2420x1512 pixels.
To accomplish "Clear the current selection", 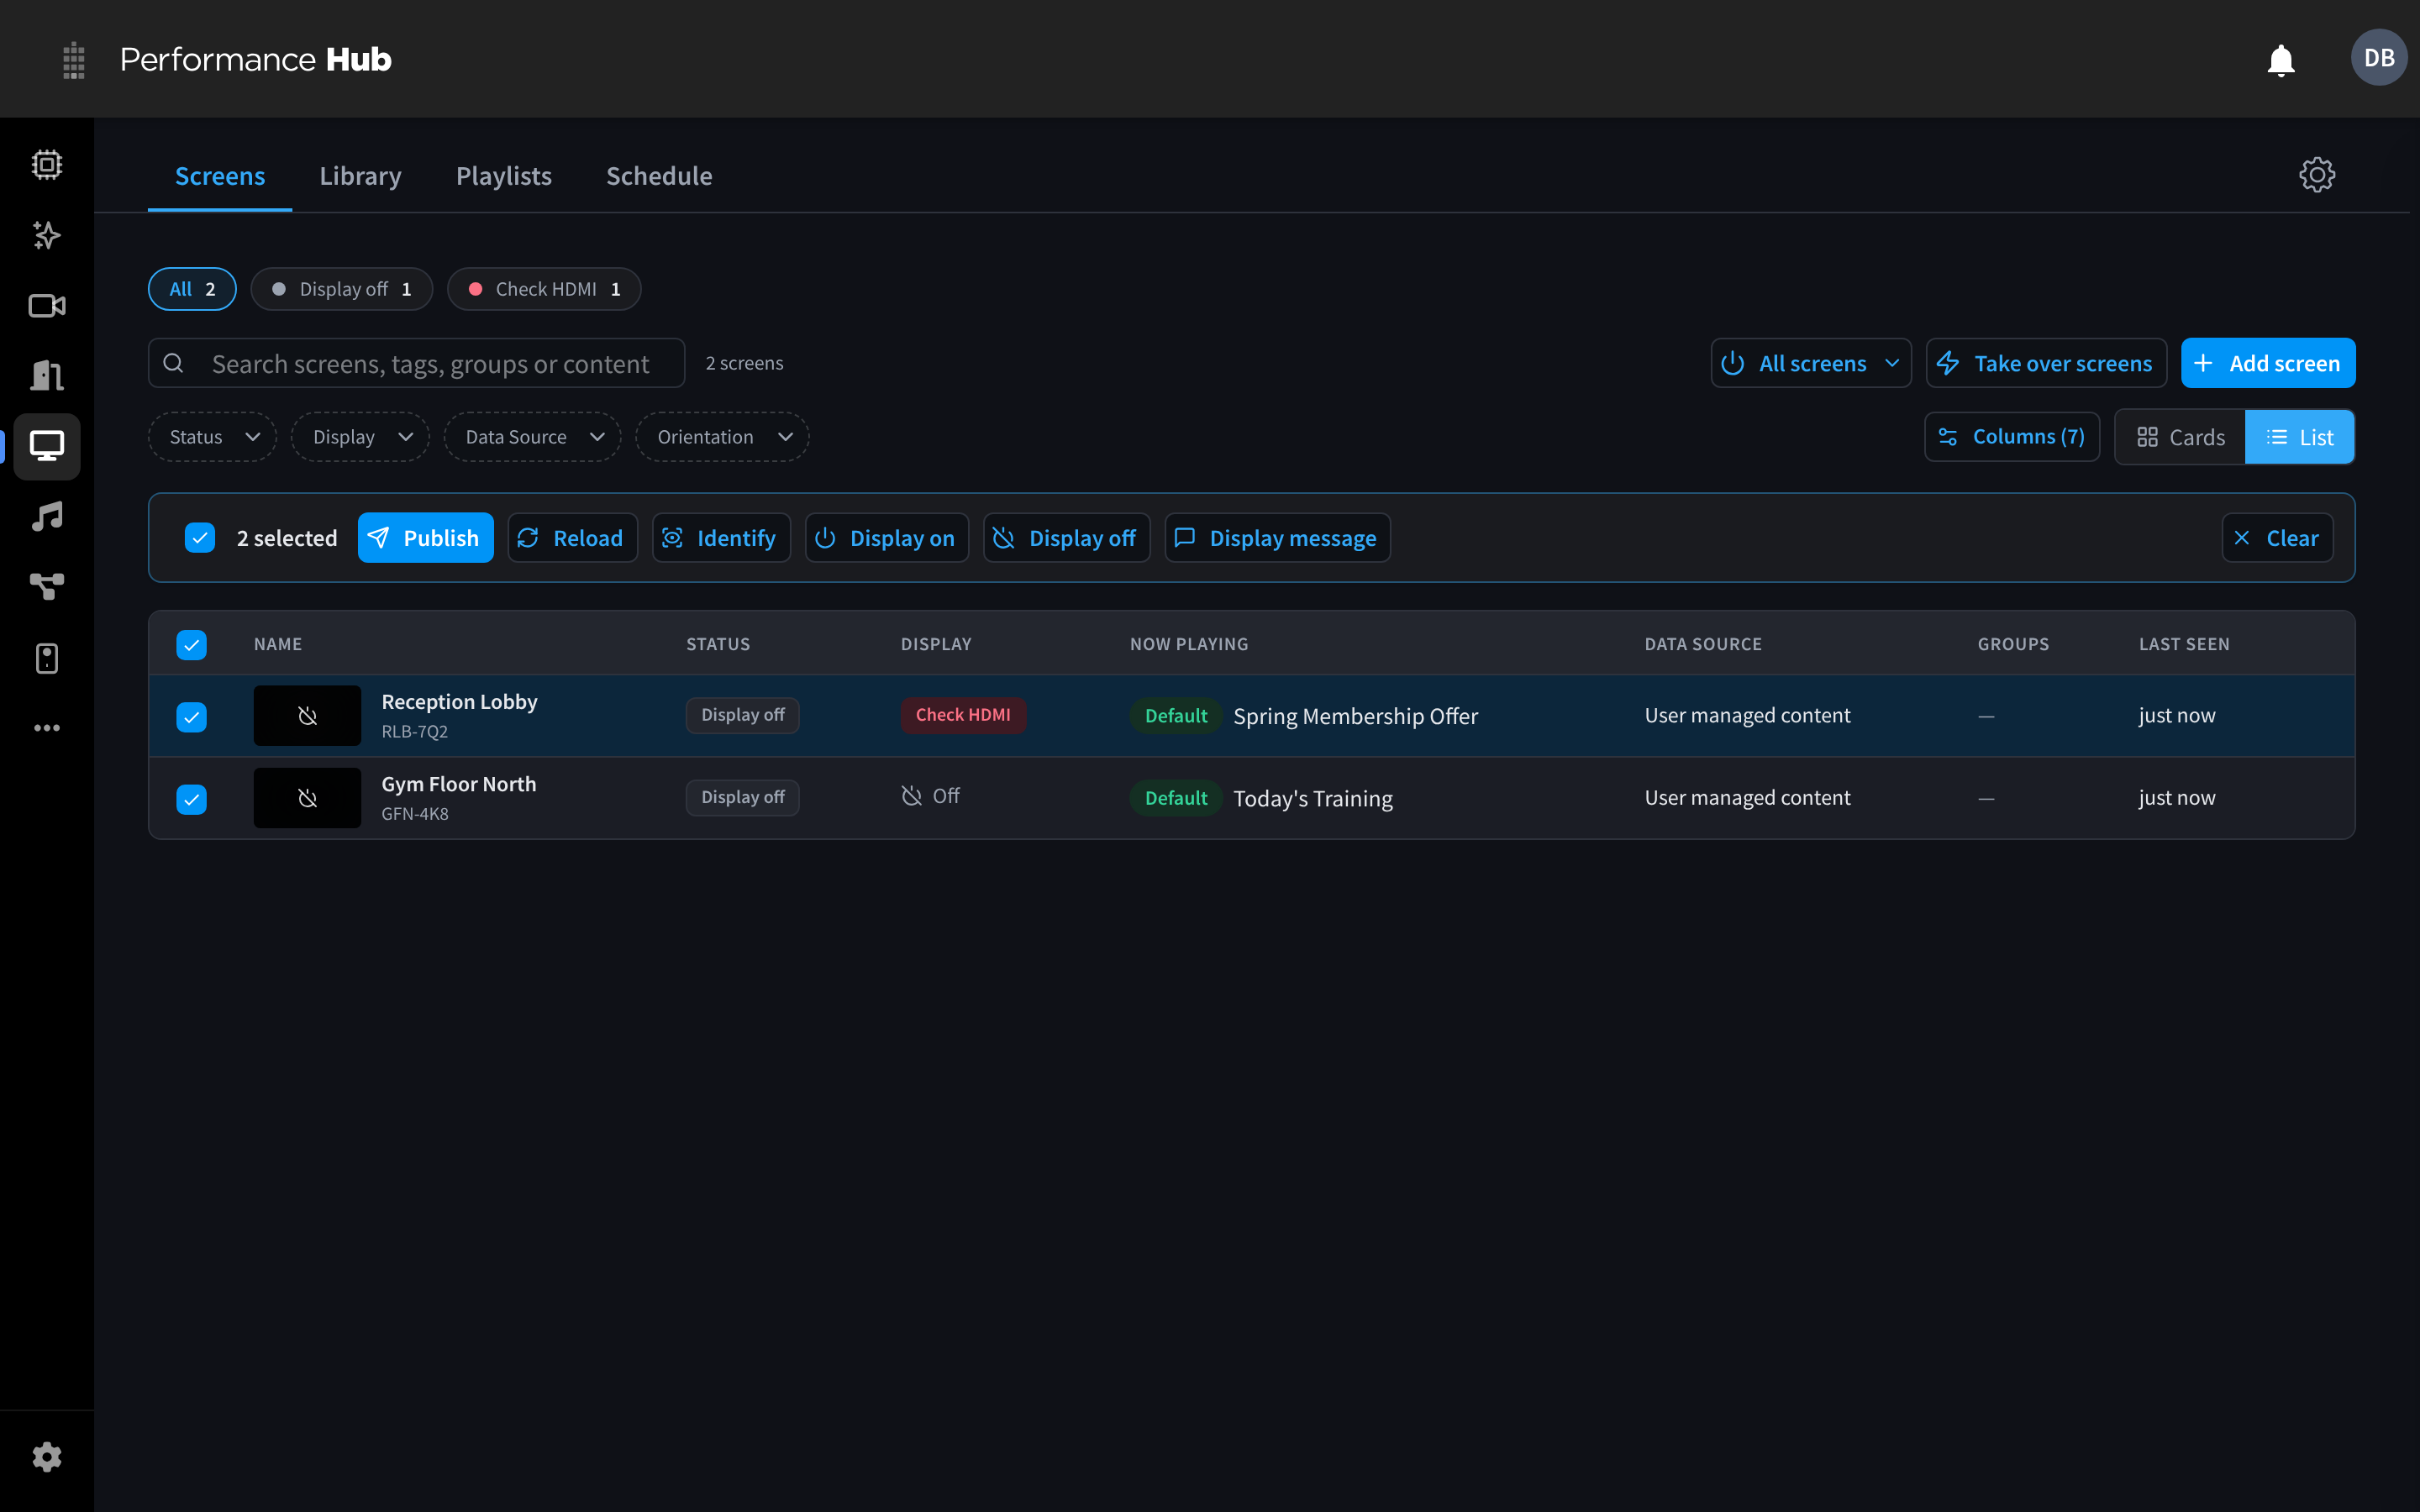I will (x=2277, y=538).
